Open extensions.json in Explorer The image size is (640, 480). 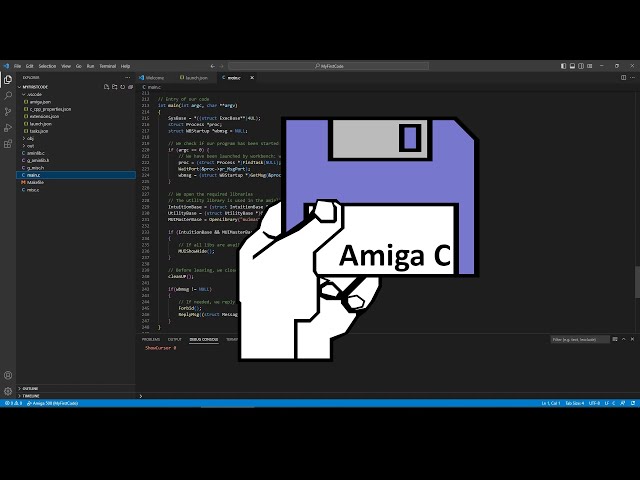coord(44,116)
